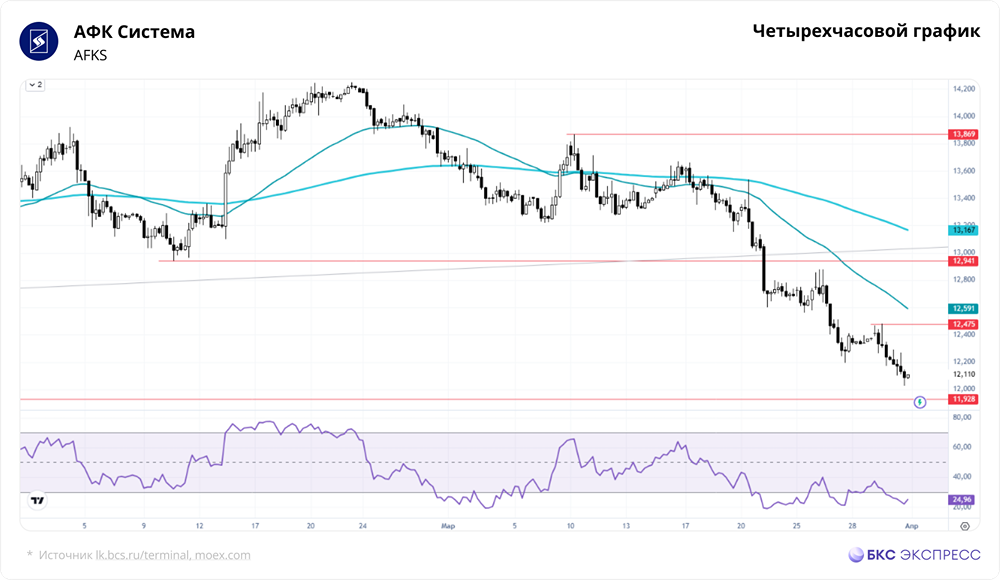Click the Мар date label on time axis
The height and width of the screenshot is (580, 1000).
click(x=448, y=526)
